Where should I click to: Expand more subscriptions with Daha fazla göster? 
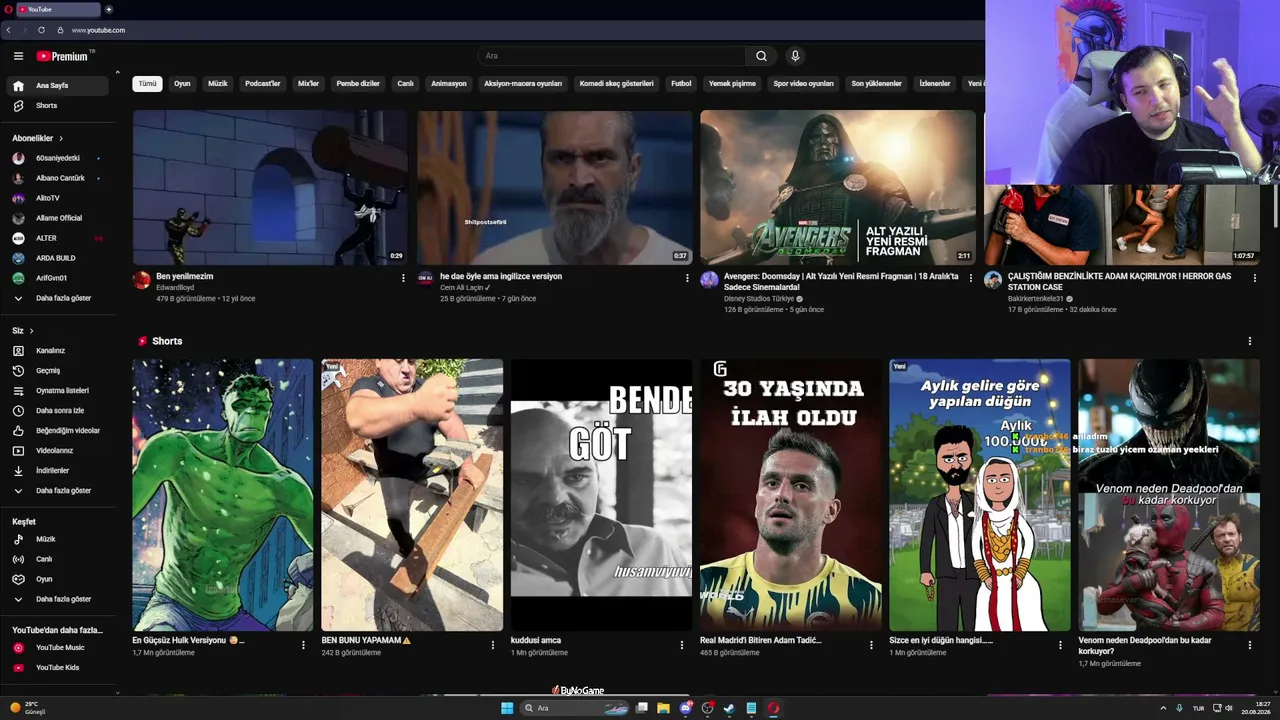60,298
